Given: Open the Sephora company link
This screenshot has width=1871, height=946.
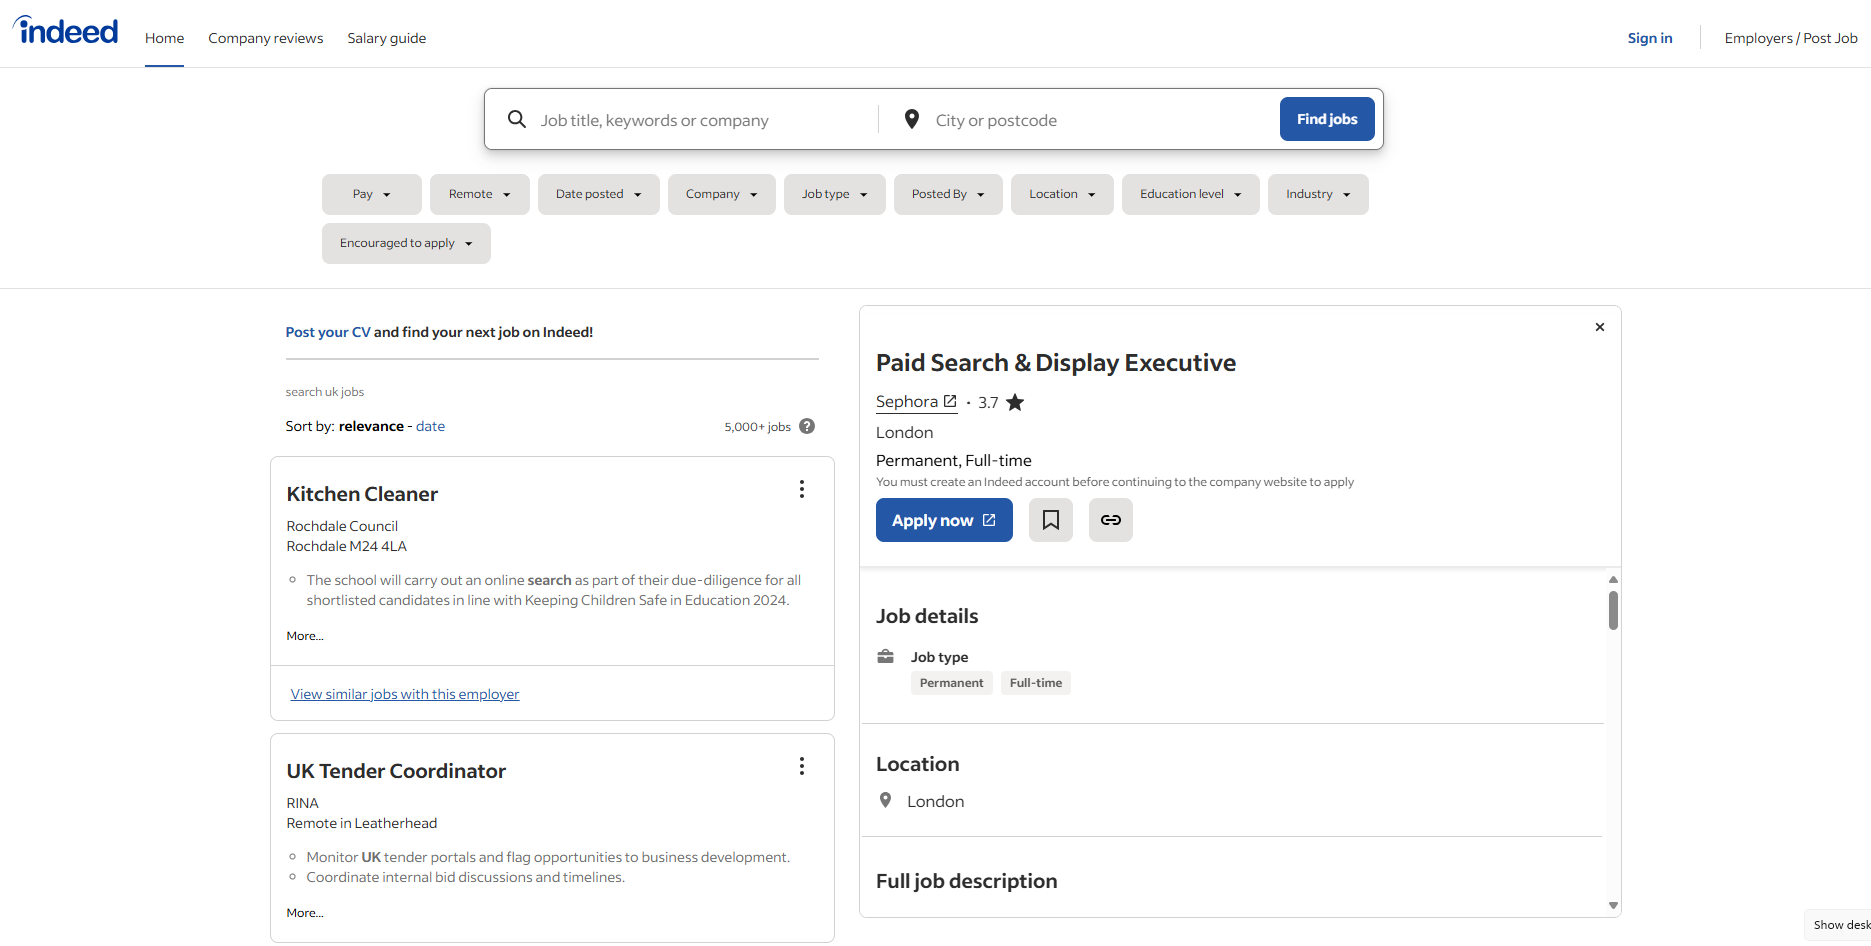Looking at the screenshot, I should point(916,402).
